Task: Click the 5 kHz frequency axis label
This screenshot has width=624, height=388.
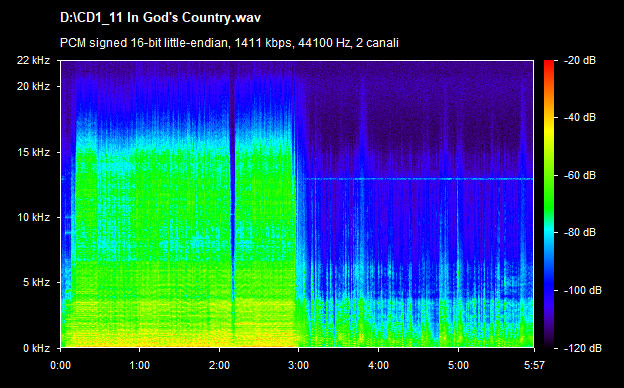Action: 36,283
